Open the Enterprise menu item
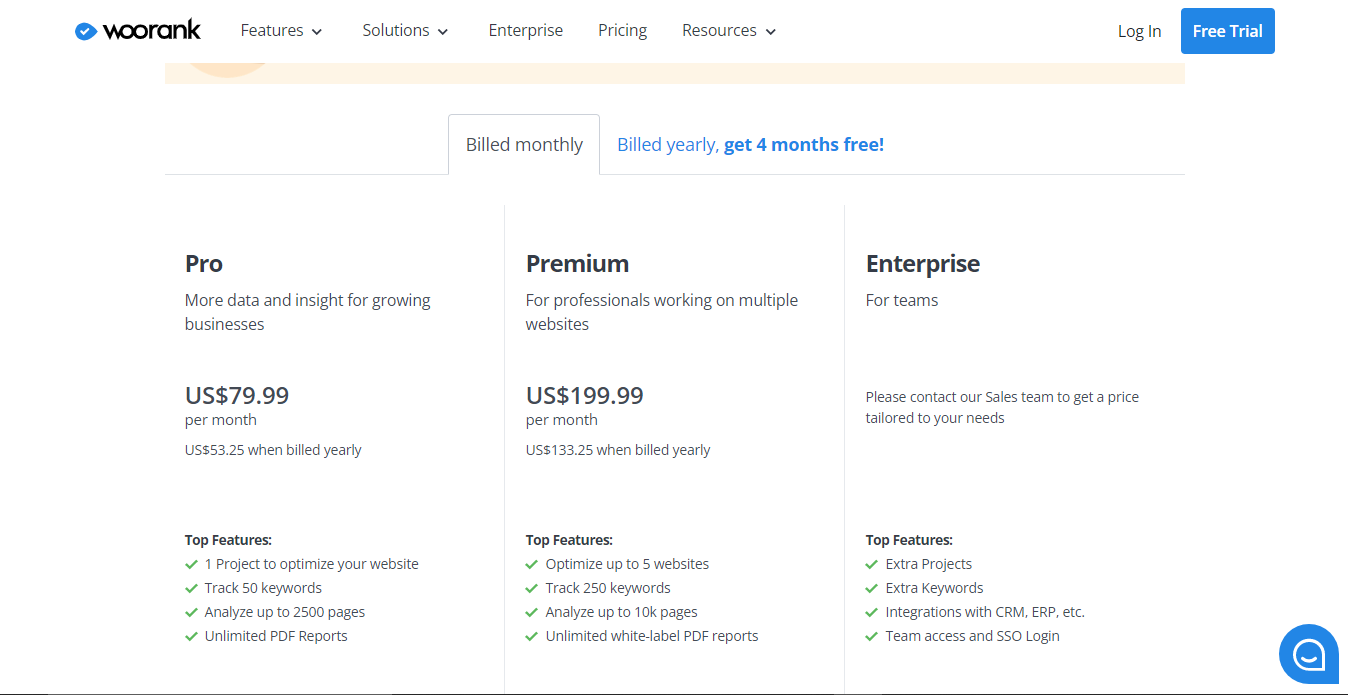 (526, 31)
